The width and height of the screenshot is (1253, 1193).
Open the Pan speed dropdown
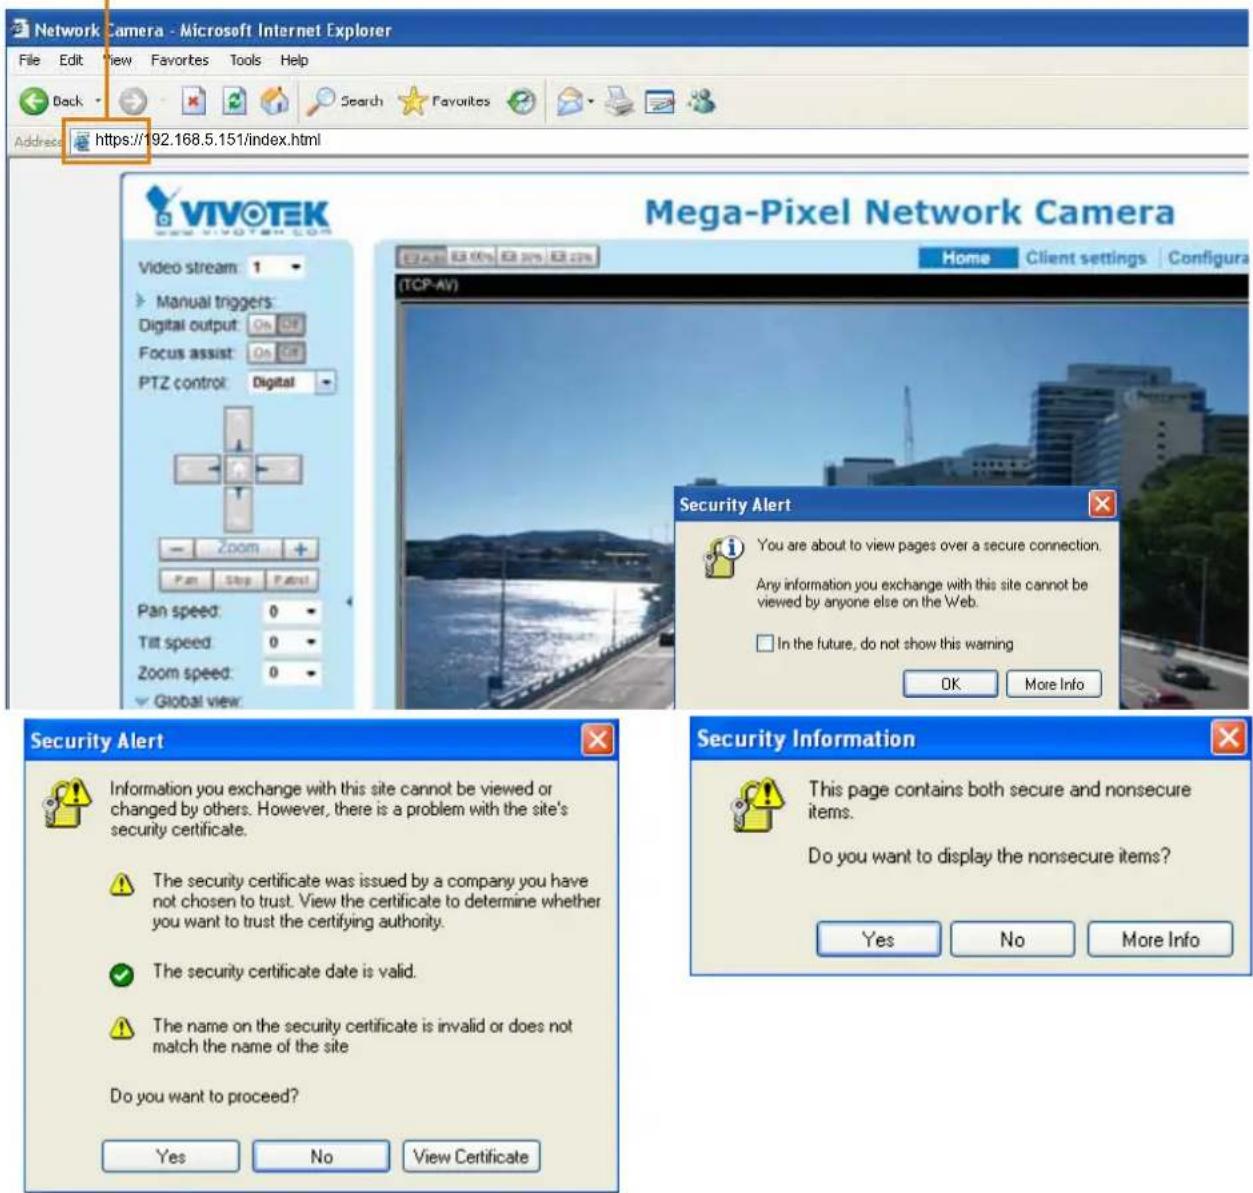click(292, 611)
